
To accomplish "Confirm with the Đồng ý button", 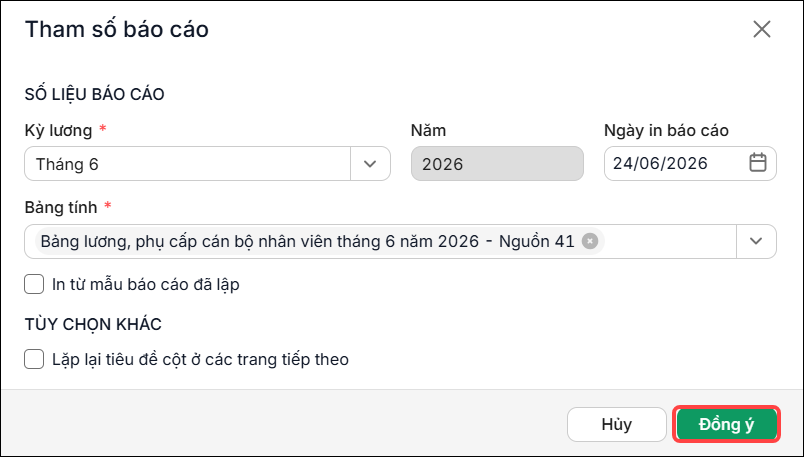I will 726,424.
